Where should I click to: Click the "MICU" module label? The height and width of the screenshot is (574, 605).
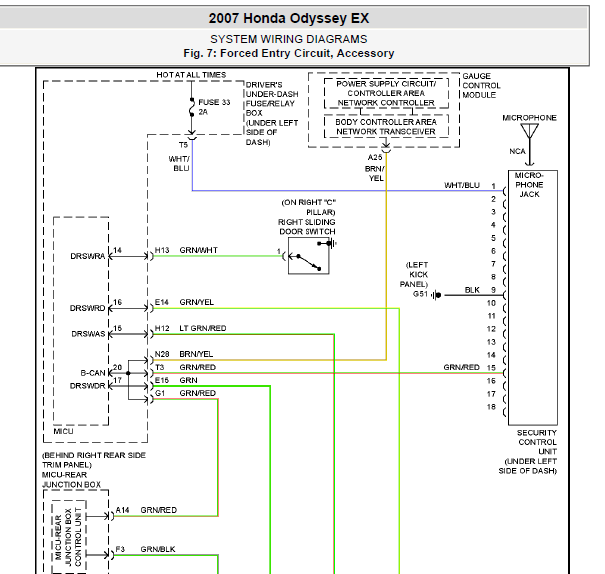[63, 431]
